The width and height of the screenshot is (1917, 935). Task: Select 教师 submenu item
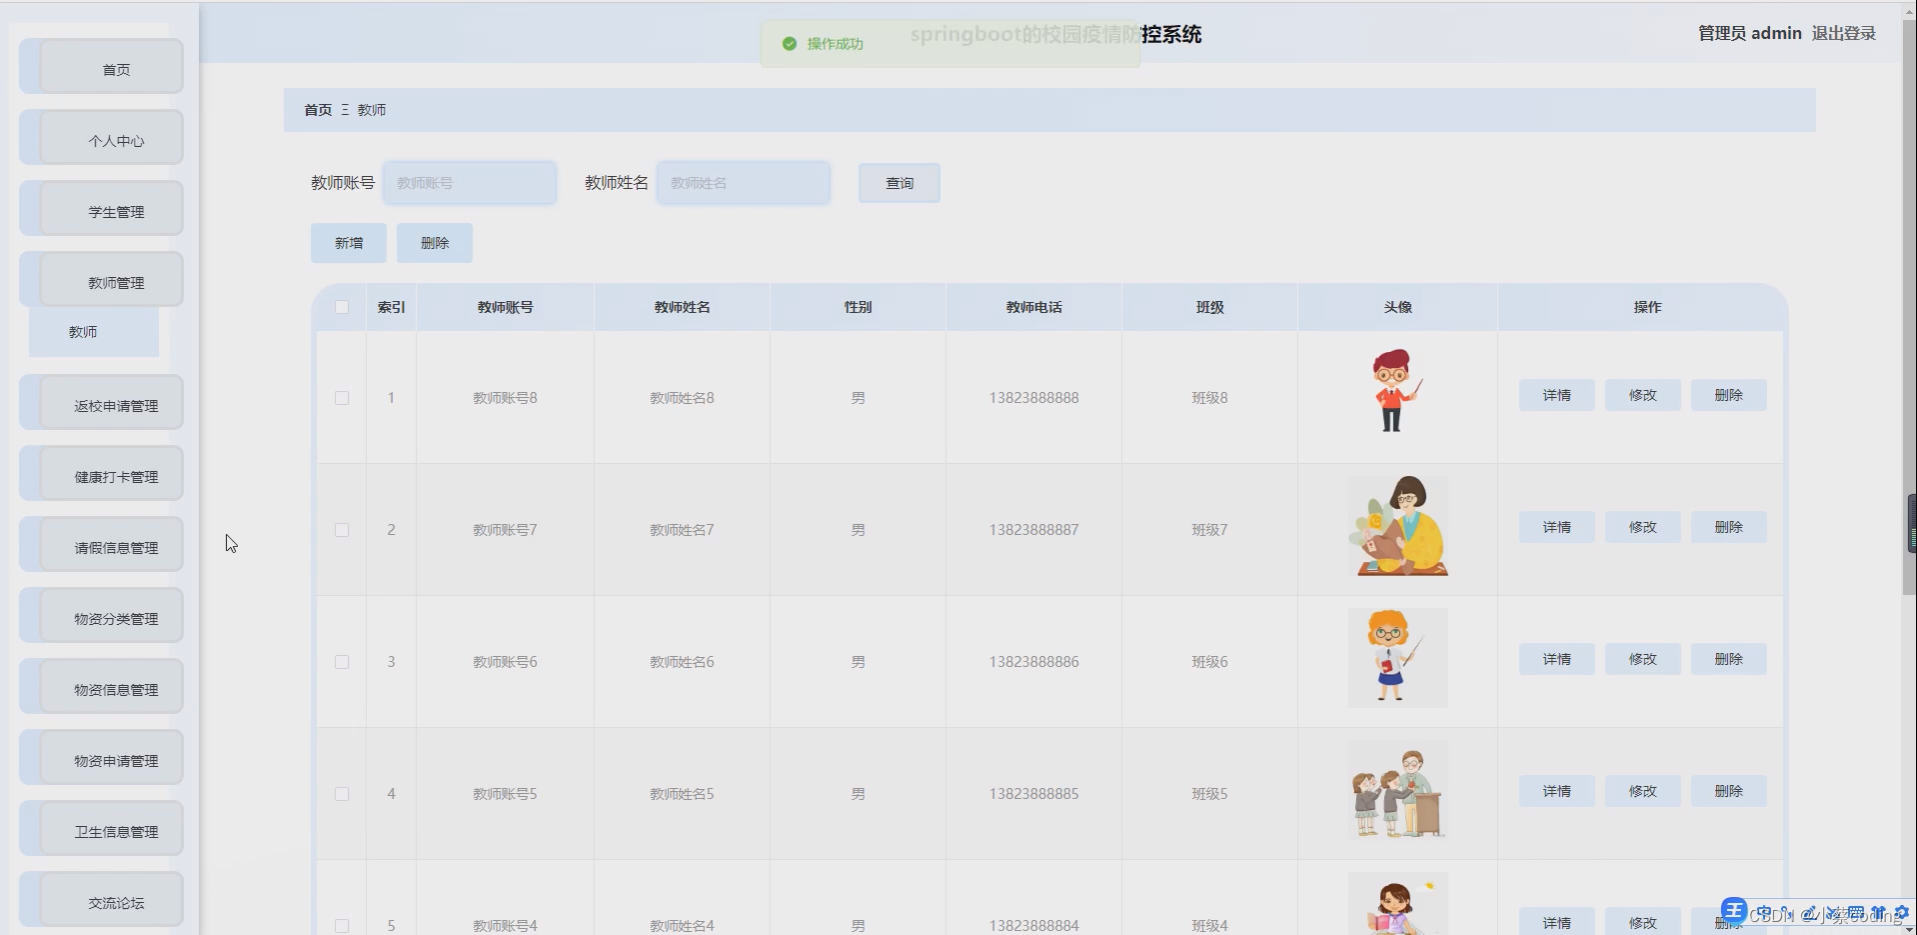click(93, 332)
